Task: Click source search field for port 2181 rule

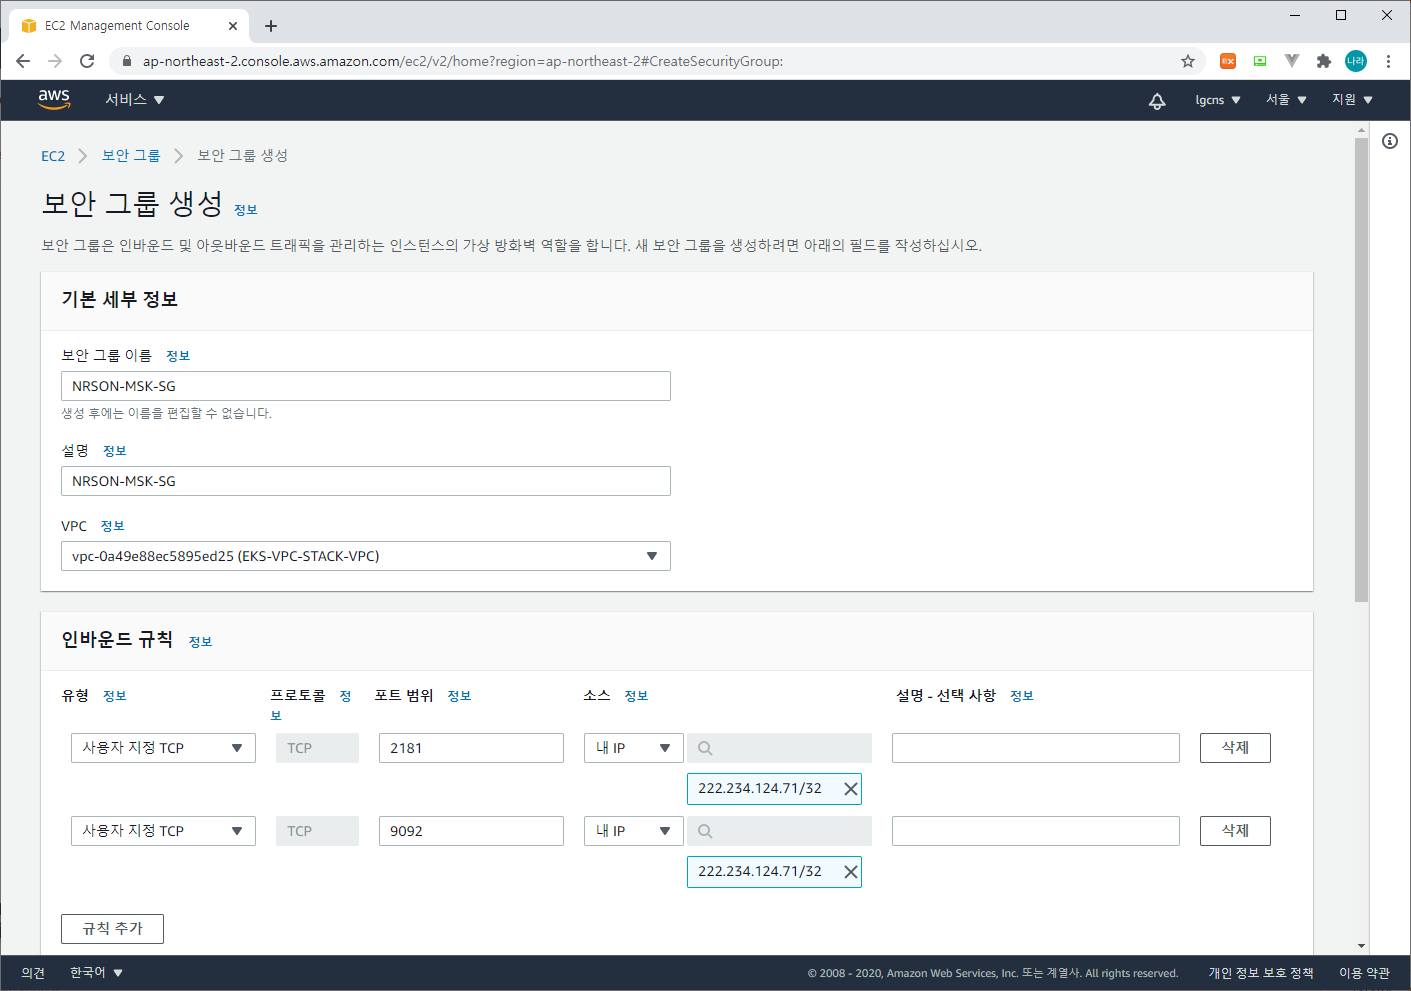Action: 779,748
